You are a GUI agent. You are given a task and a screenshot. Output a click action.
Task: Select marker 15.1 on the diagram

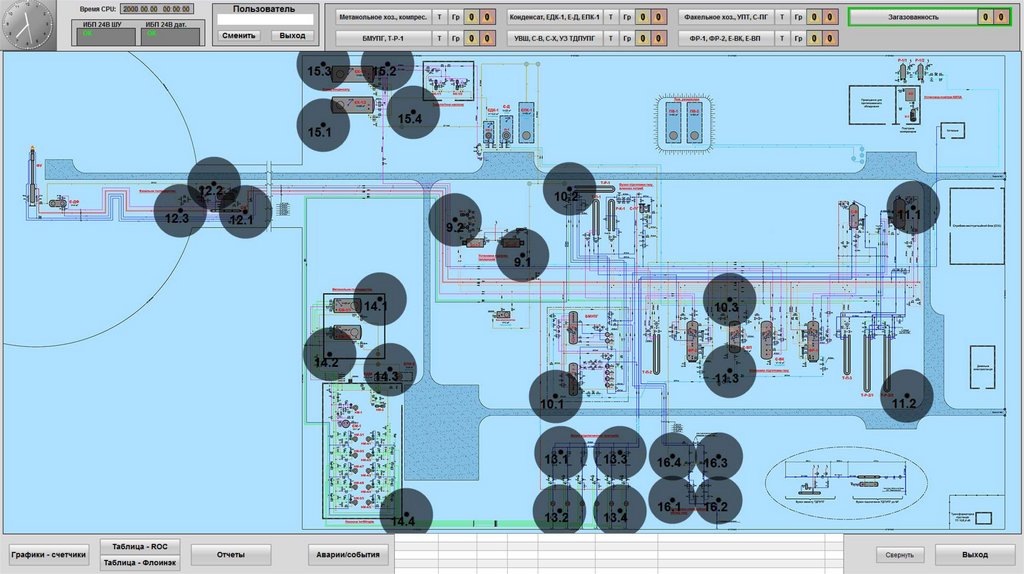coord(323,125)
